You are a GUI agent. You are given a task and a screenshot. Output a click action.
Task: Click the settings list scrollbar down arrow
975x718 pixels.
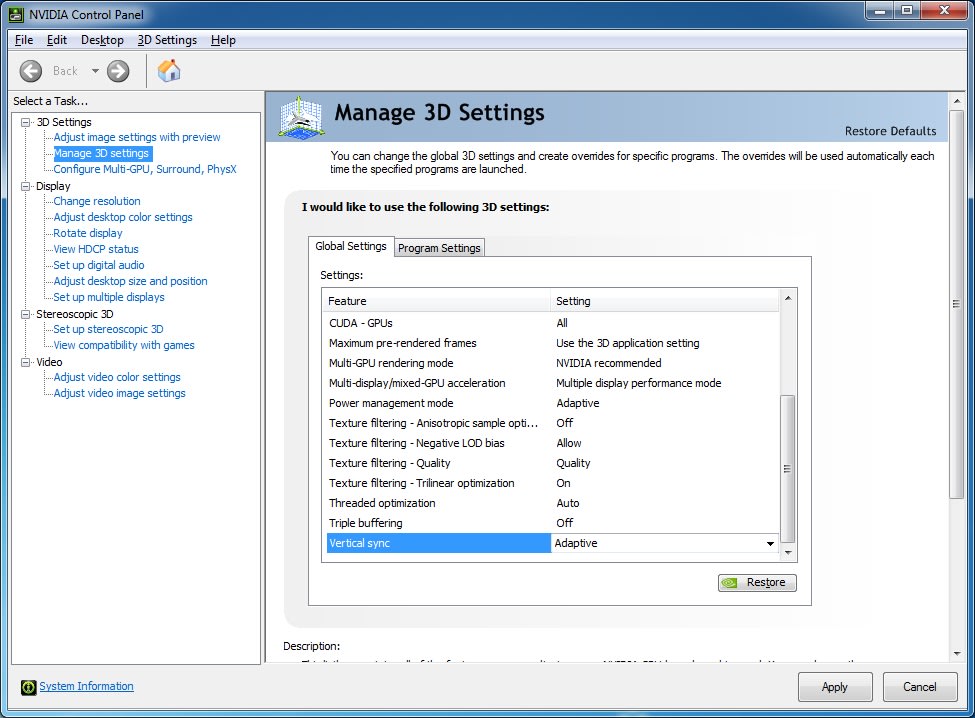coord(789,552)
